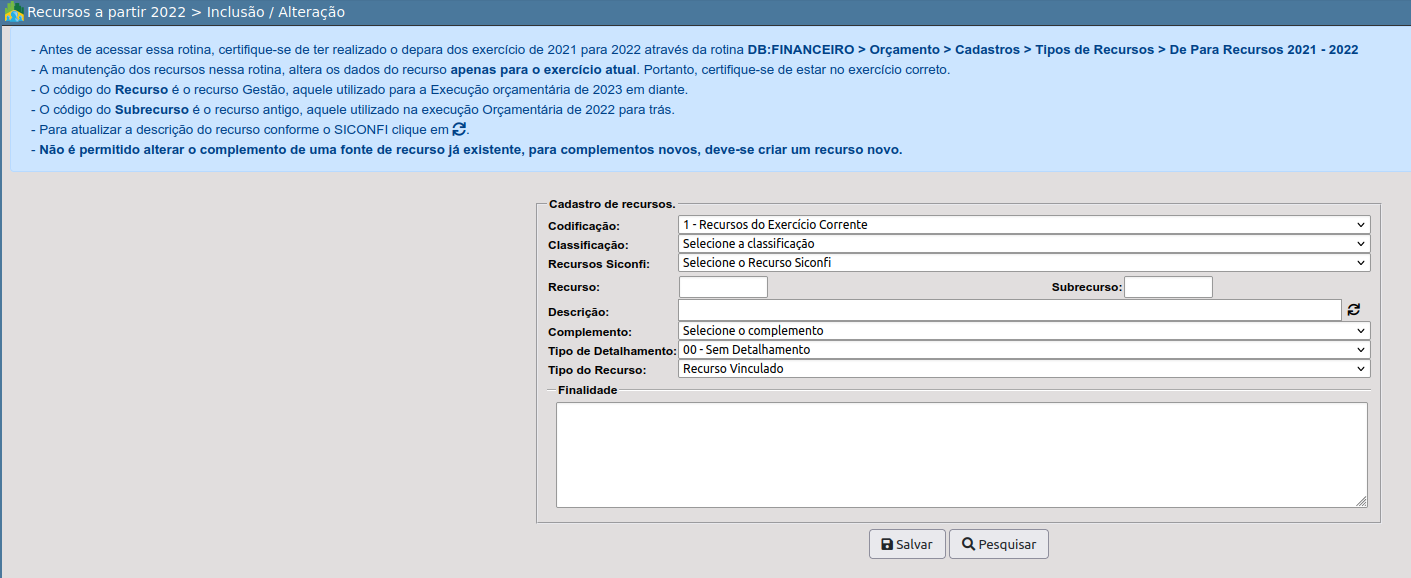The width and height of the screenshot is (1411, 578).
Task: Click the application logo icon in title bar
Action: 14,12
